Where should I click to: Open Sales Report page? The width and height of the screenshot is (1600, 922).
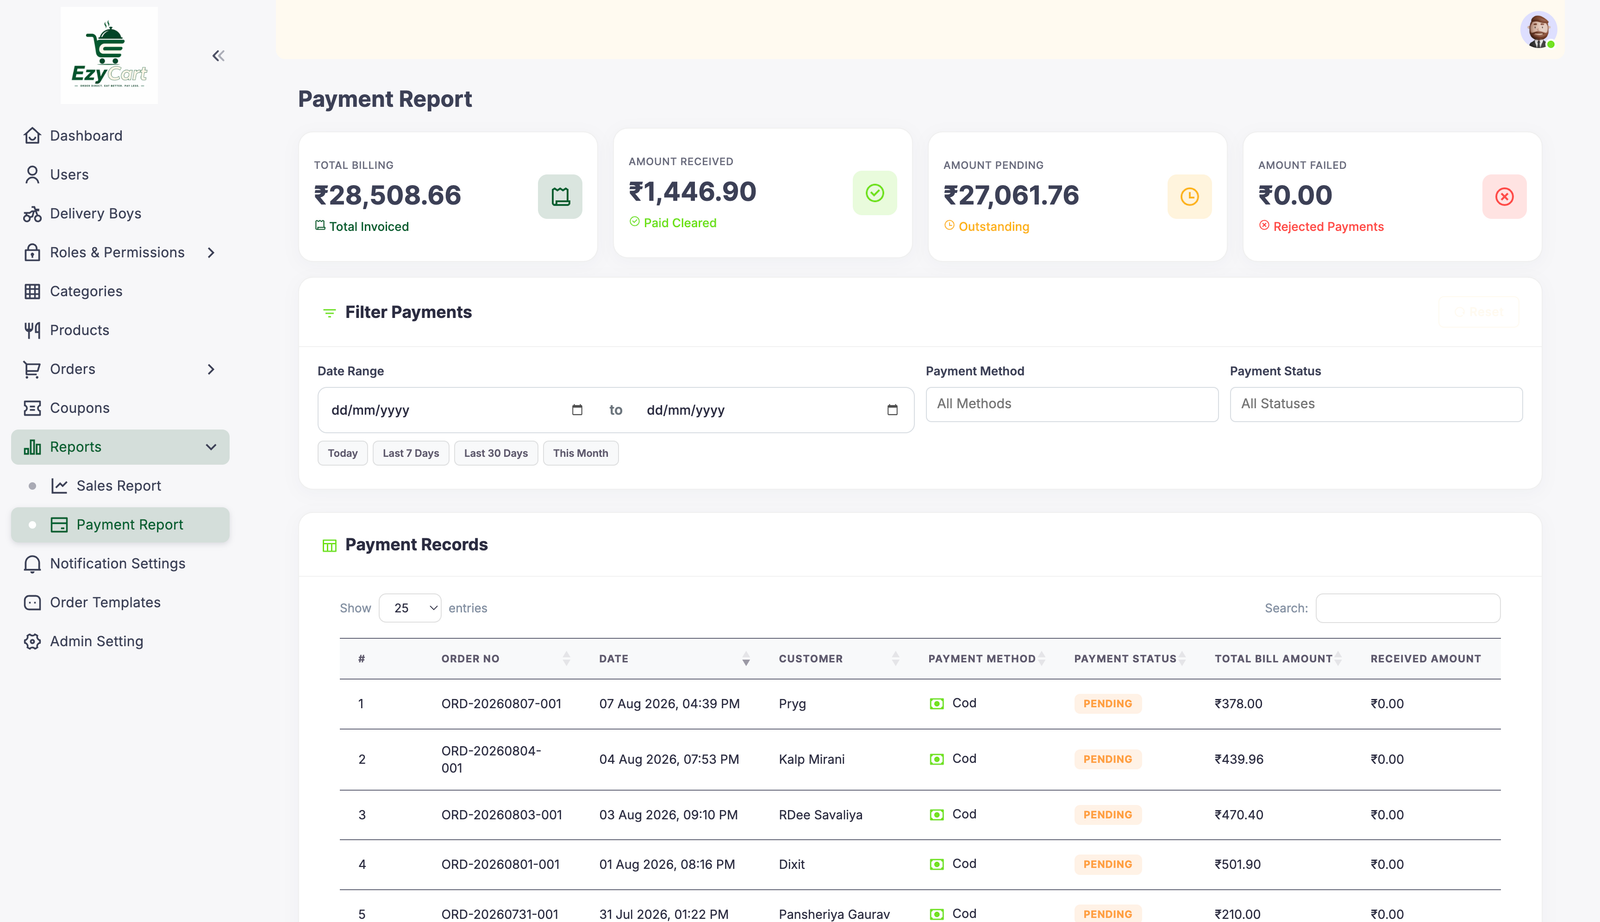(119, 486)
